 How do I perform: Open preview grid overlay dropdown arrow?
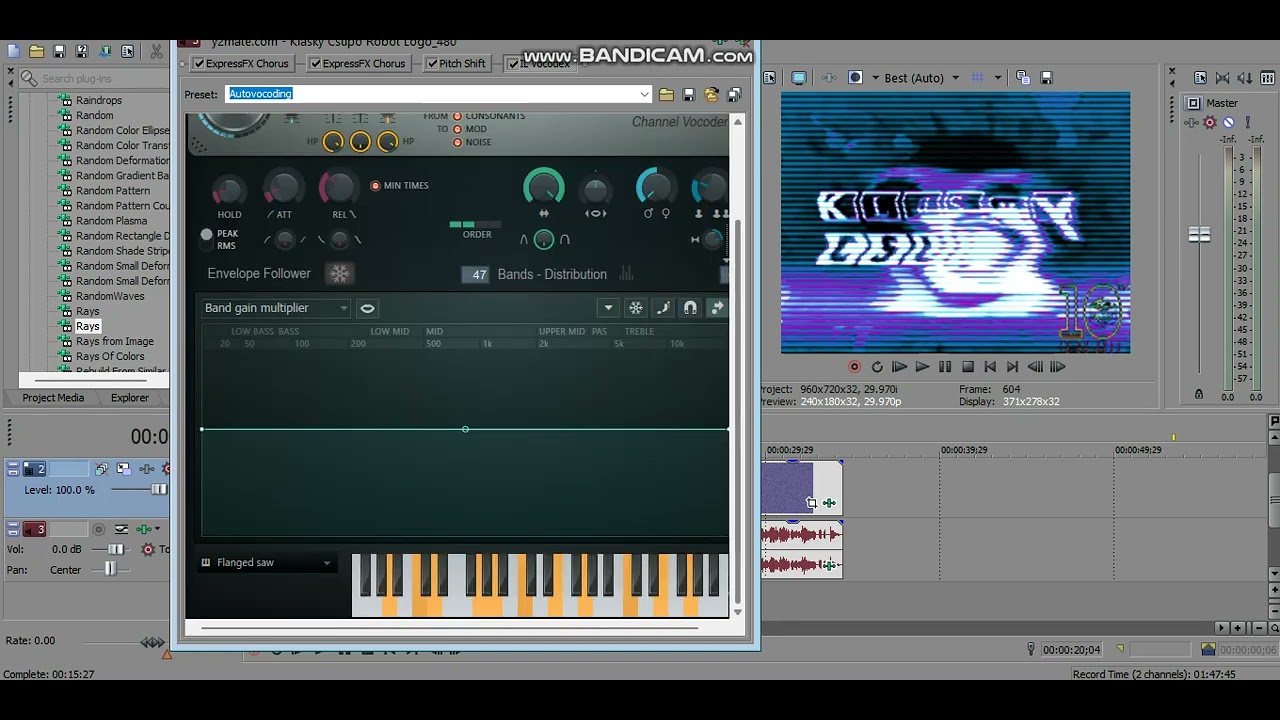point(997,78)
